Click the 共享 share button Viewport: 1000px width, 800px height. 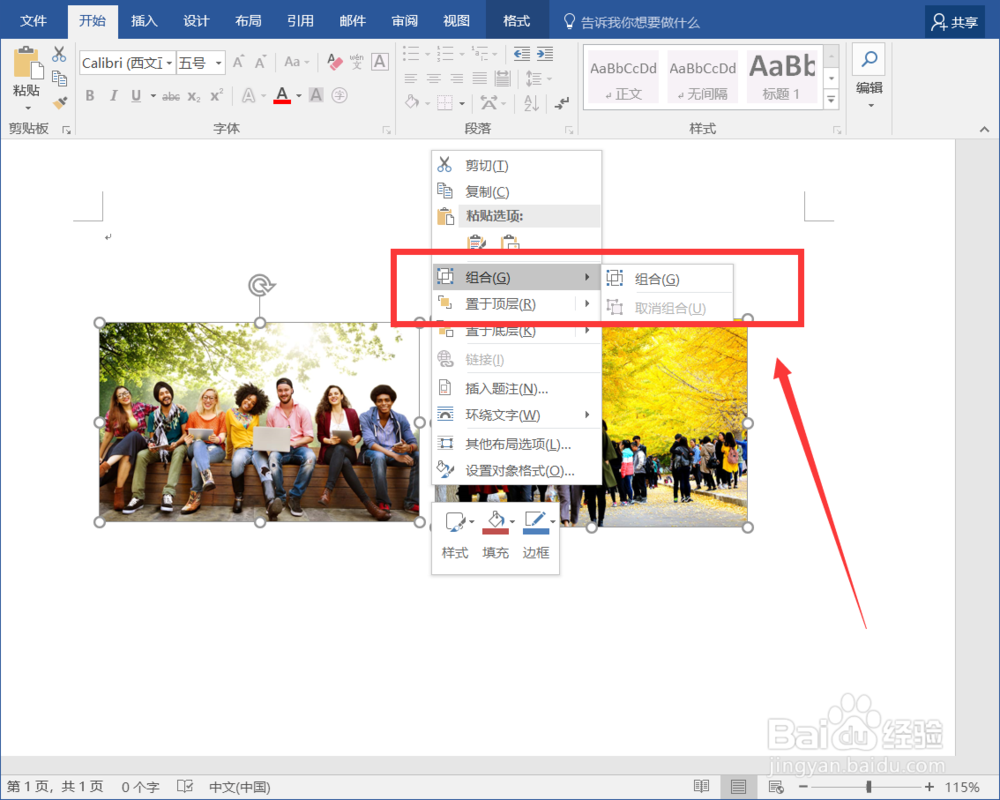tap(954, 22)
